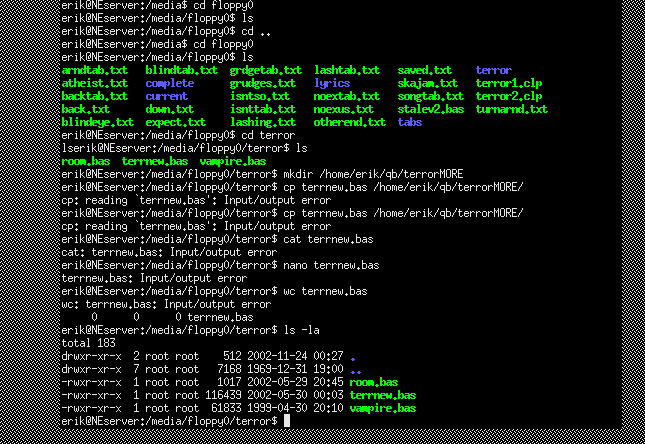Select the grudges.txt file name

pos(262,83)
